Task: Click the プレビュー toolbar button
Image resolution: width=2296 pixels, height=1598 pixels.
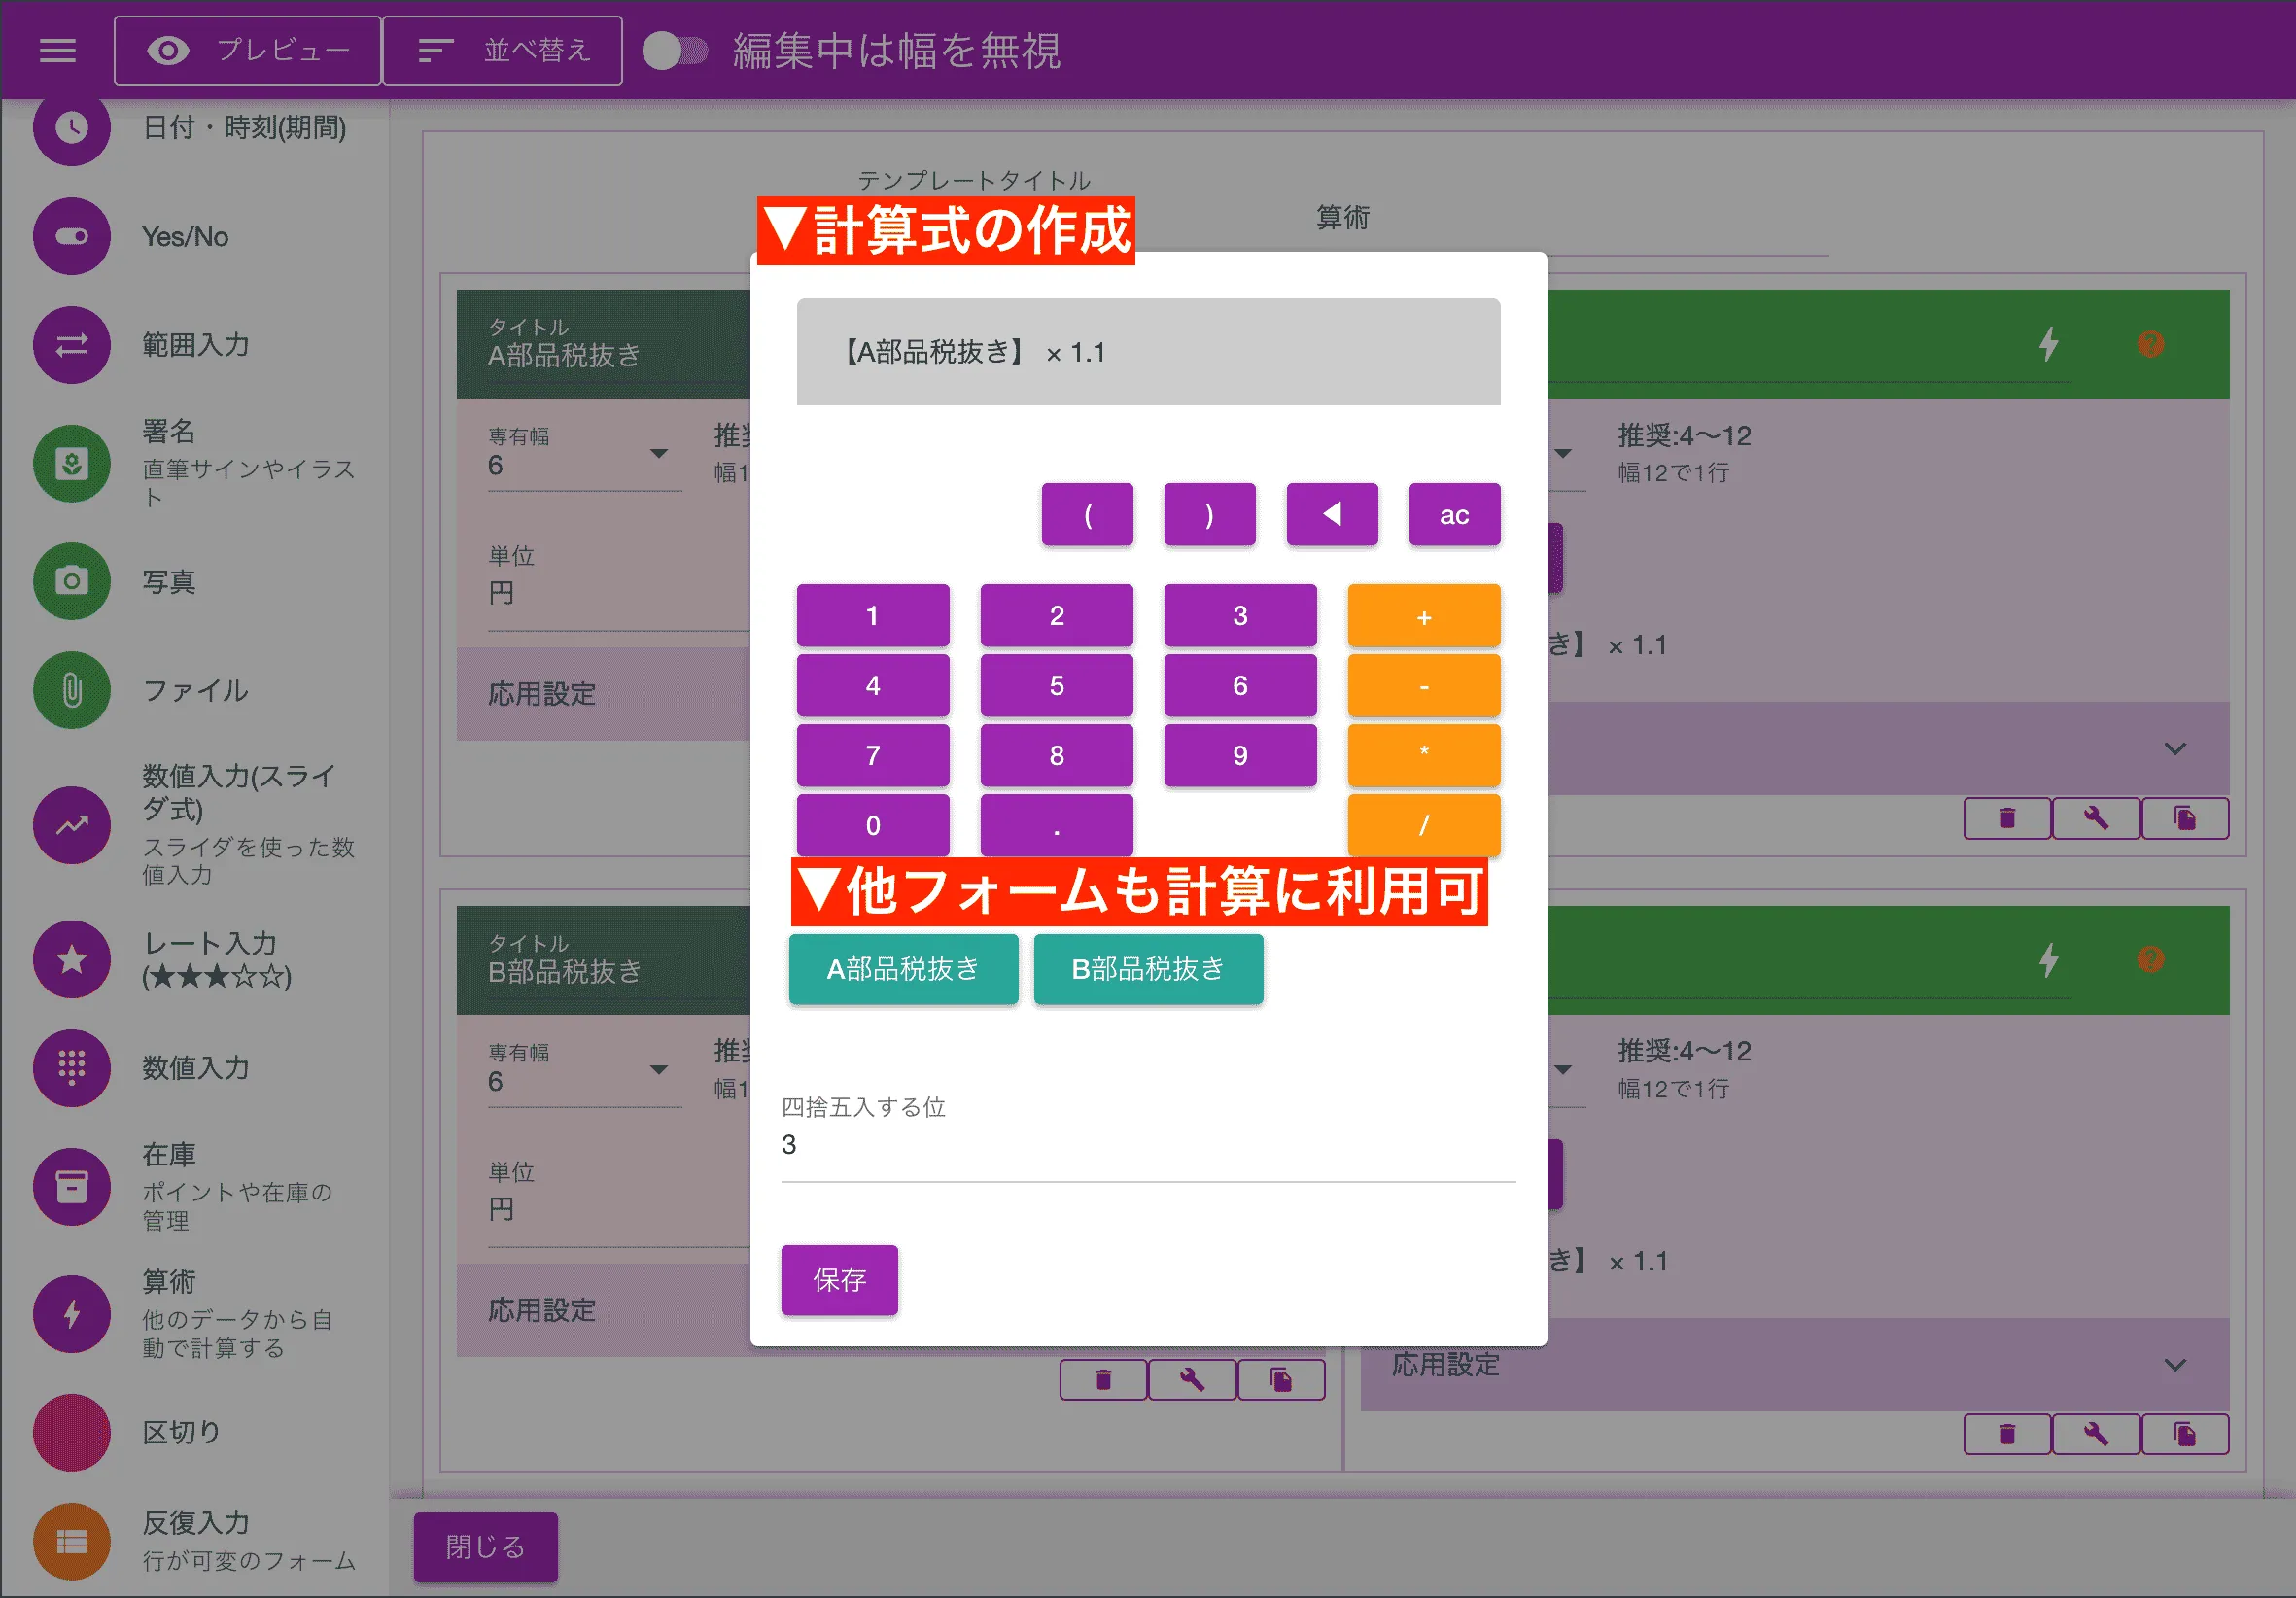Action: [x=247, y=50]
